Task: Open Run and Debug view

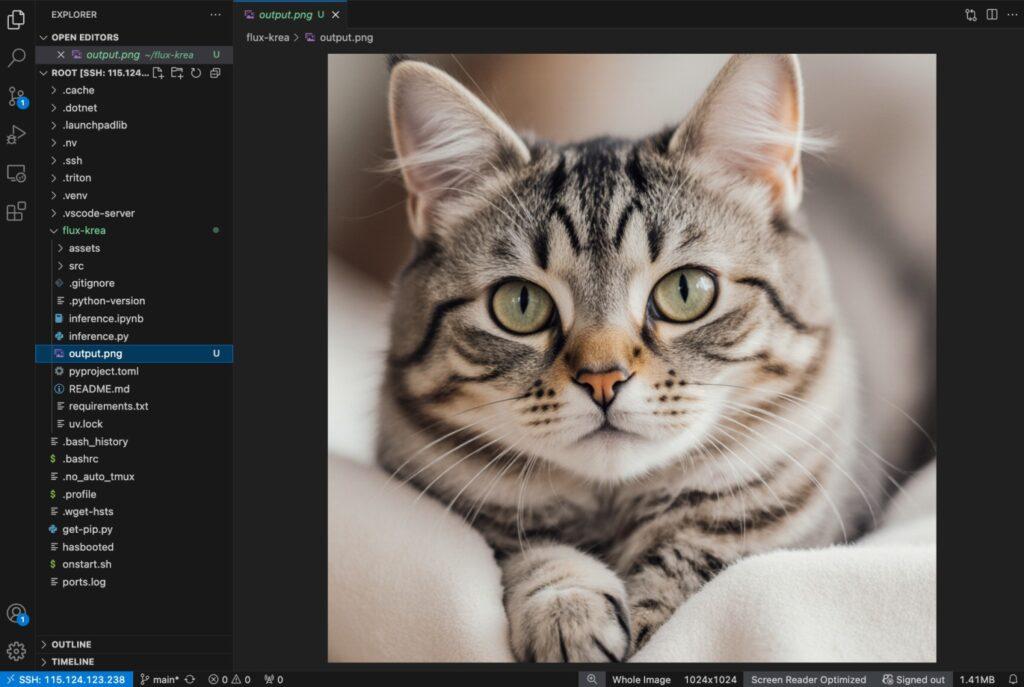Action: pos(16,135)
